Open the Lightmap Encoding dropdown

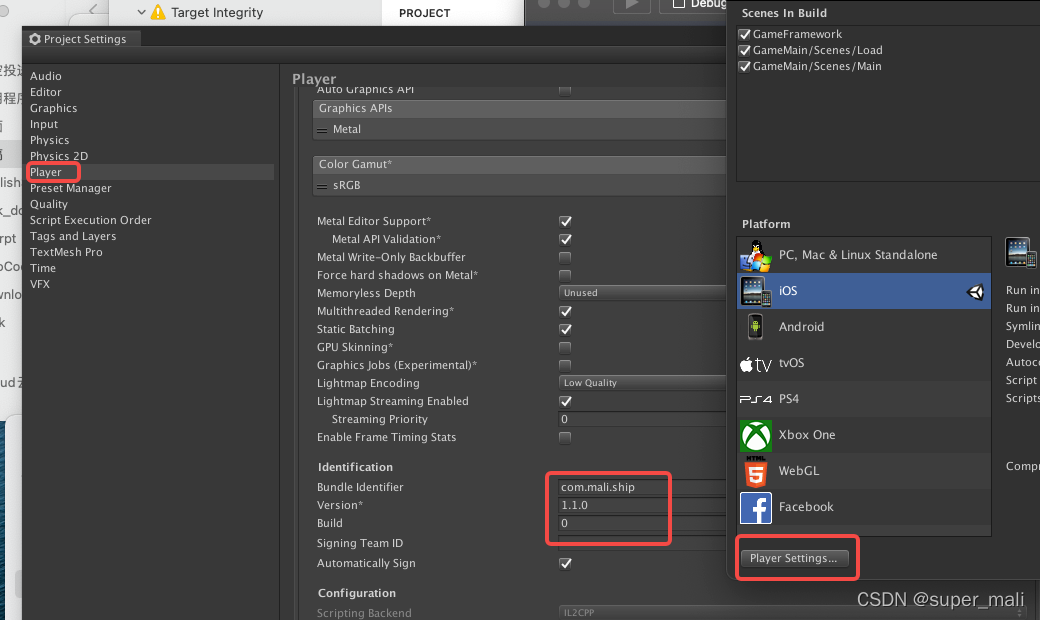642,383
